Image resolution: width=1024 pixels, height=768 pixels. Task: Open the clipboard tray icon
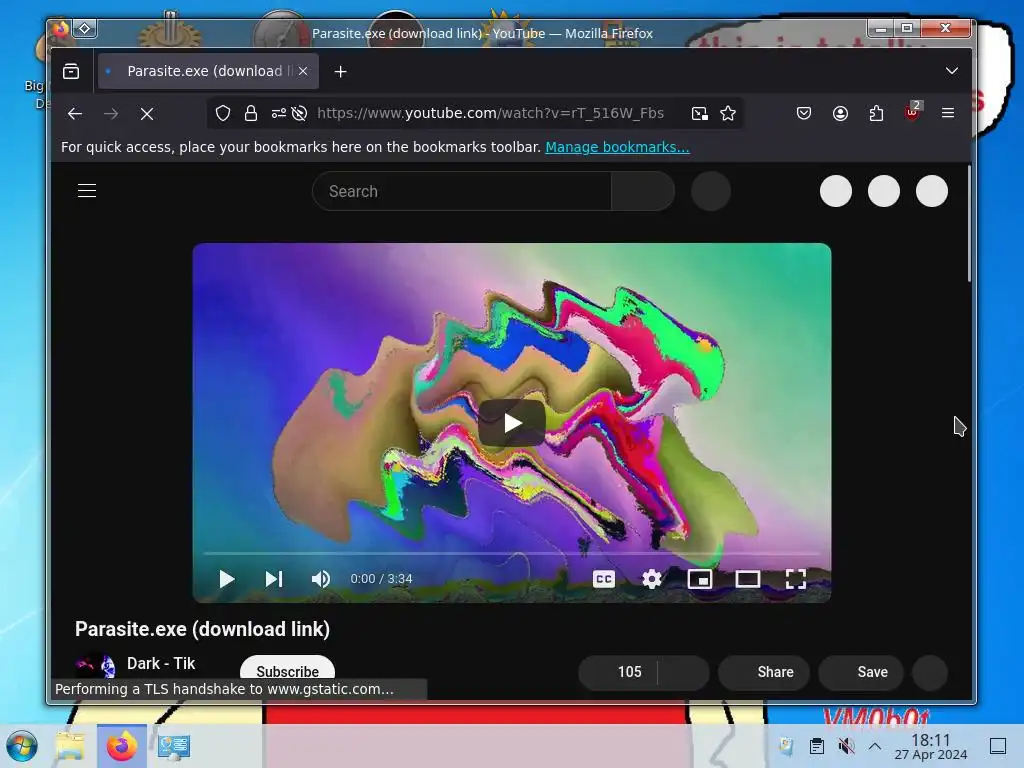tap(816, 746)
